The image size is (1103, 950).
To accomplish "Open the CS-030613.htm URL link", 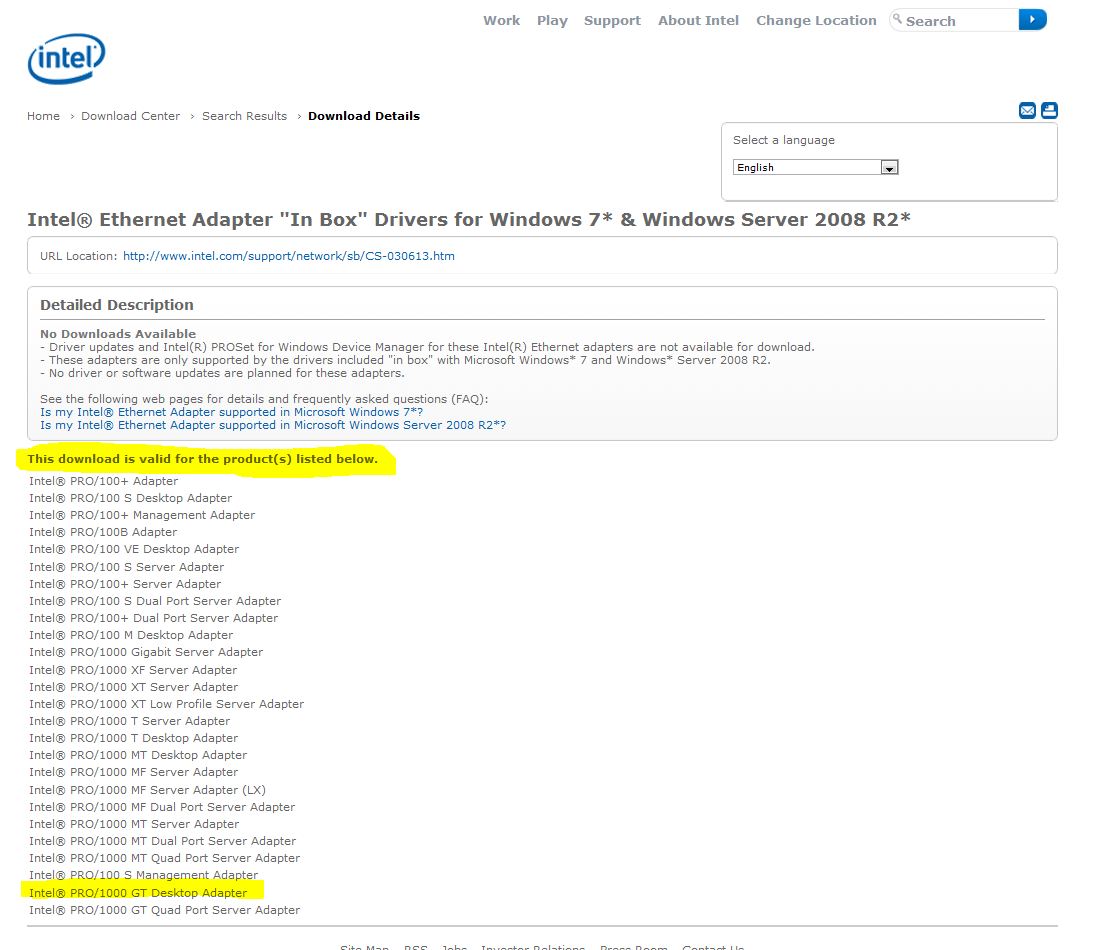I will click(x=288, y=256).
